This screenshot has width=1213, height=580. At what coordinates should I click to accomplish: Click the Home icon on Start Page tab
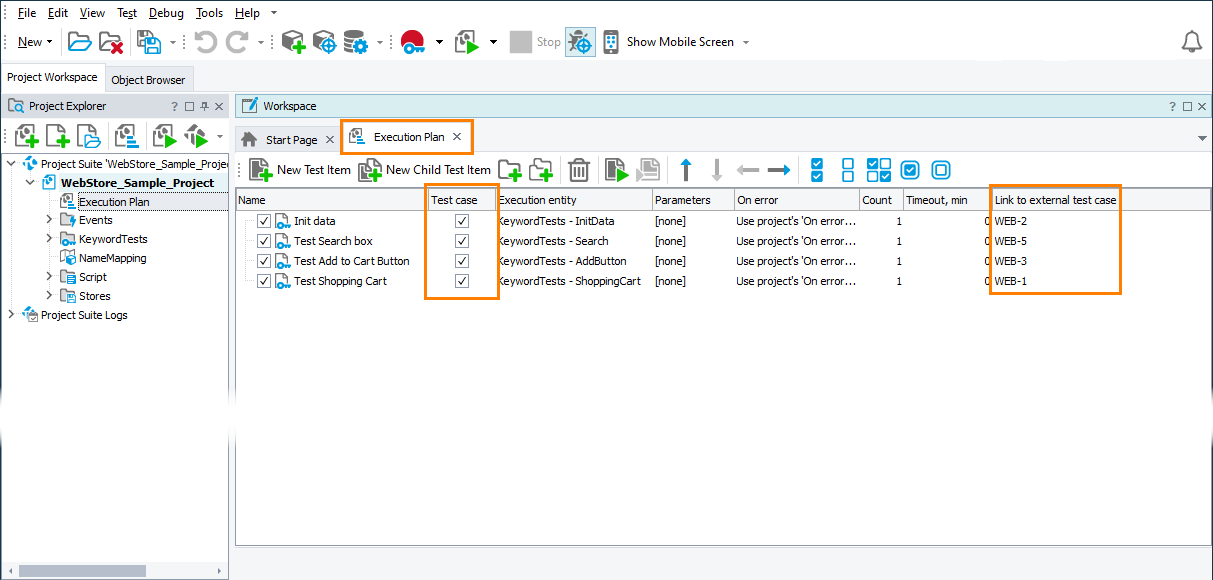tap(250, 139)
